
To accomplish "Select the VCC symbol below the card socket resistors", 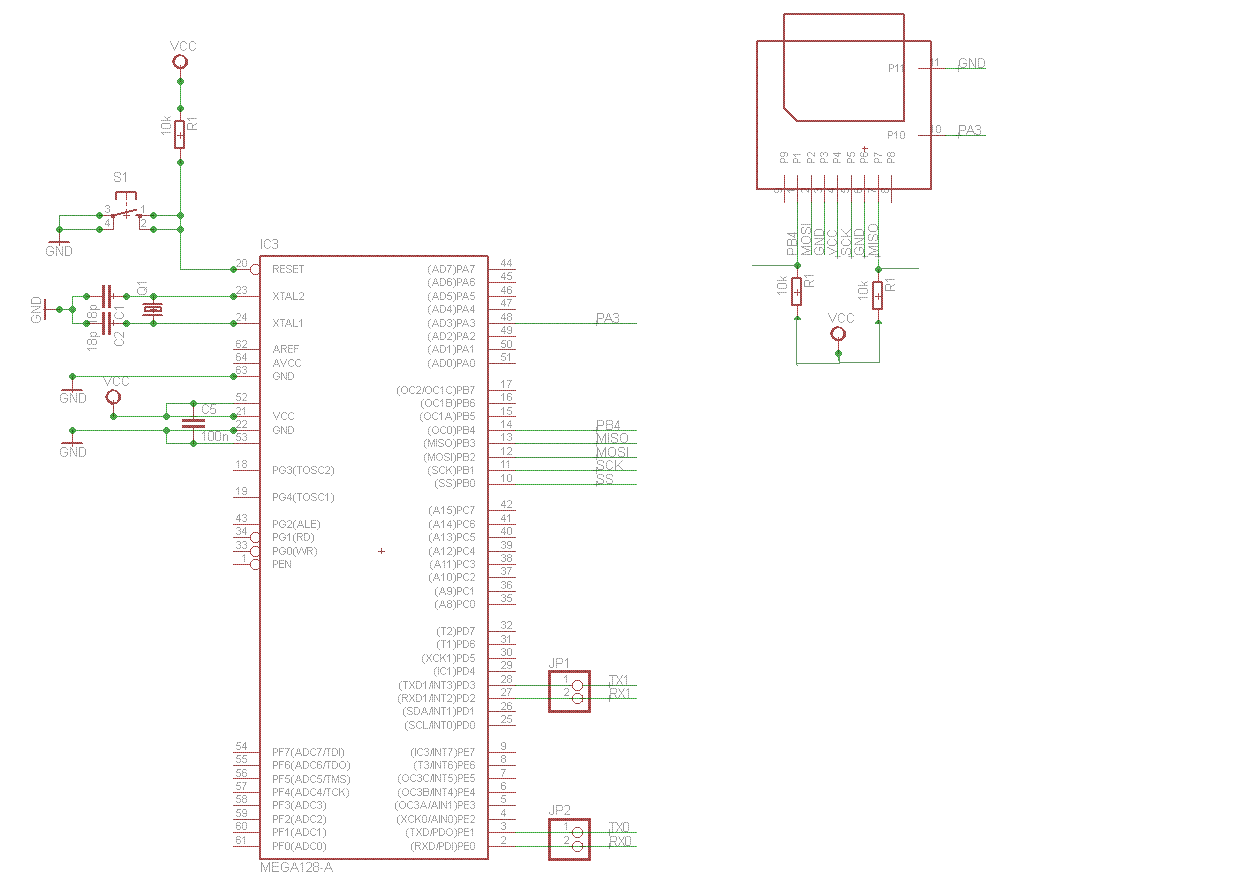I will (x=838, y=334).
